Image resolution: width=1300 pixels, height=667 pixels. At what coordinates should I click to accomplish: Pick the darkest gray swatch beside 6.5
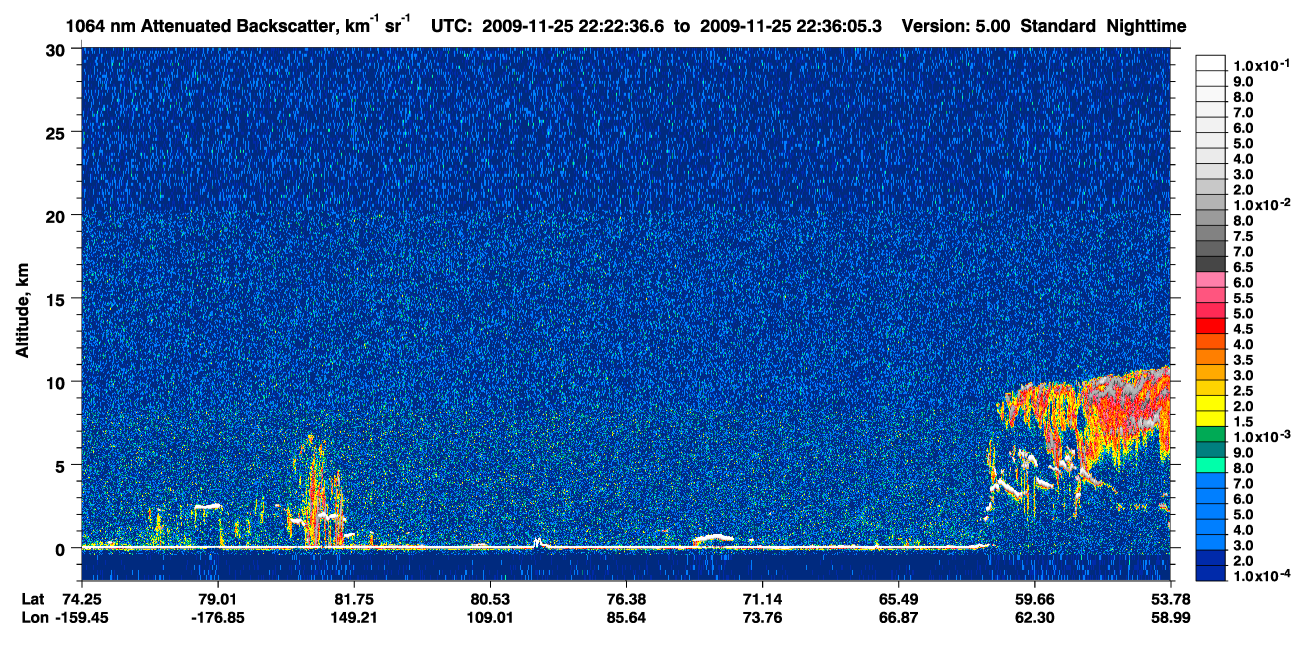coord(1211,263)
